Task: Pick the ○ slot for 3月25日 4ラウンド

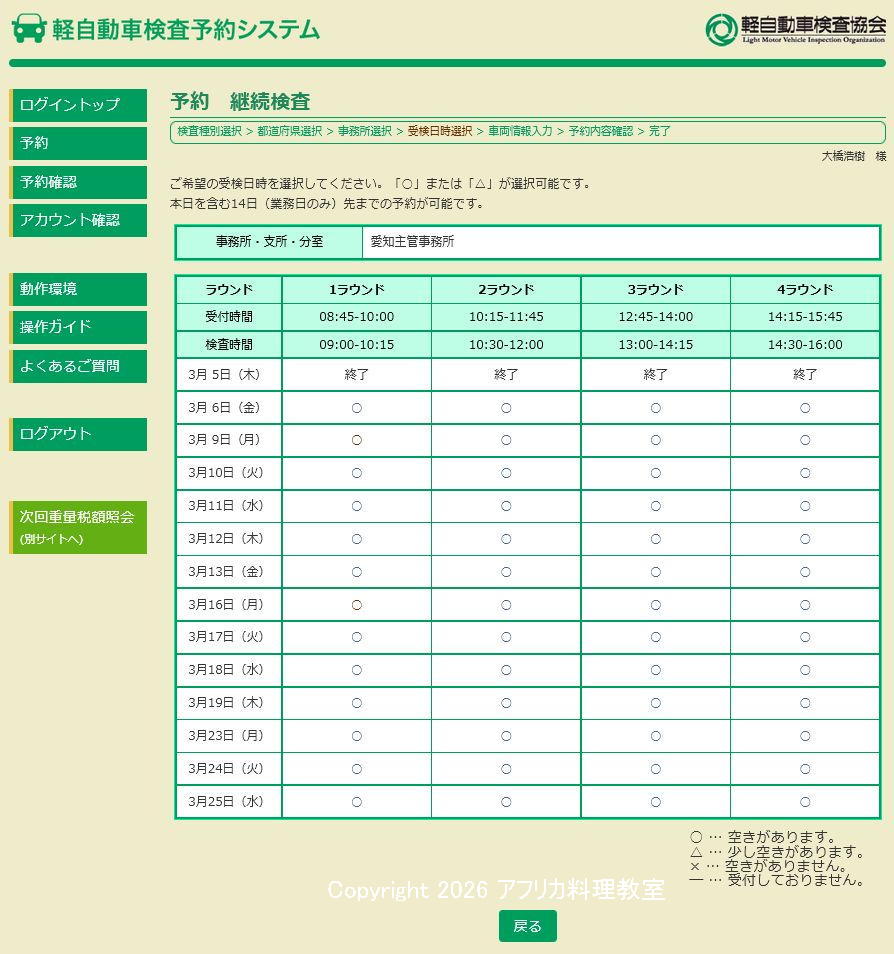Action: [x=805, y=802]
